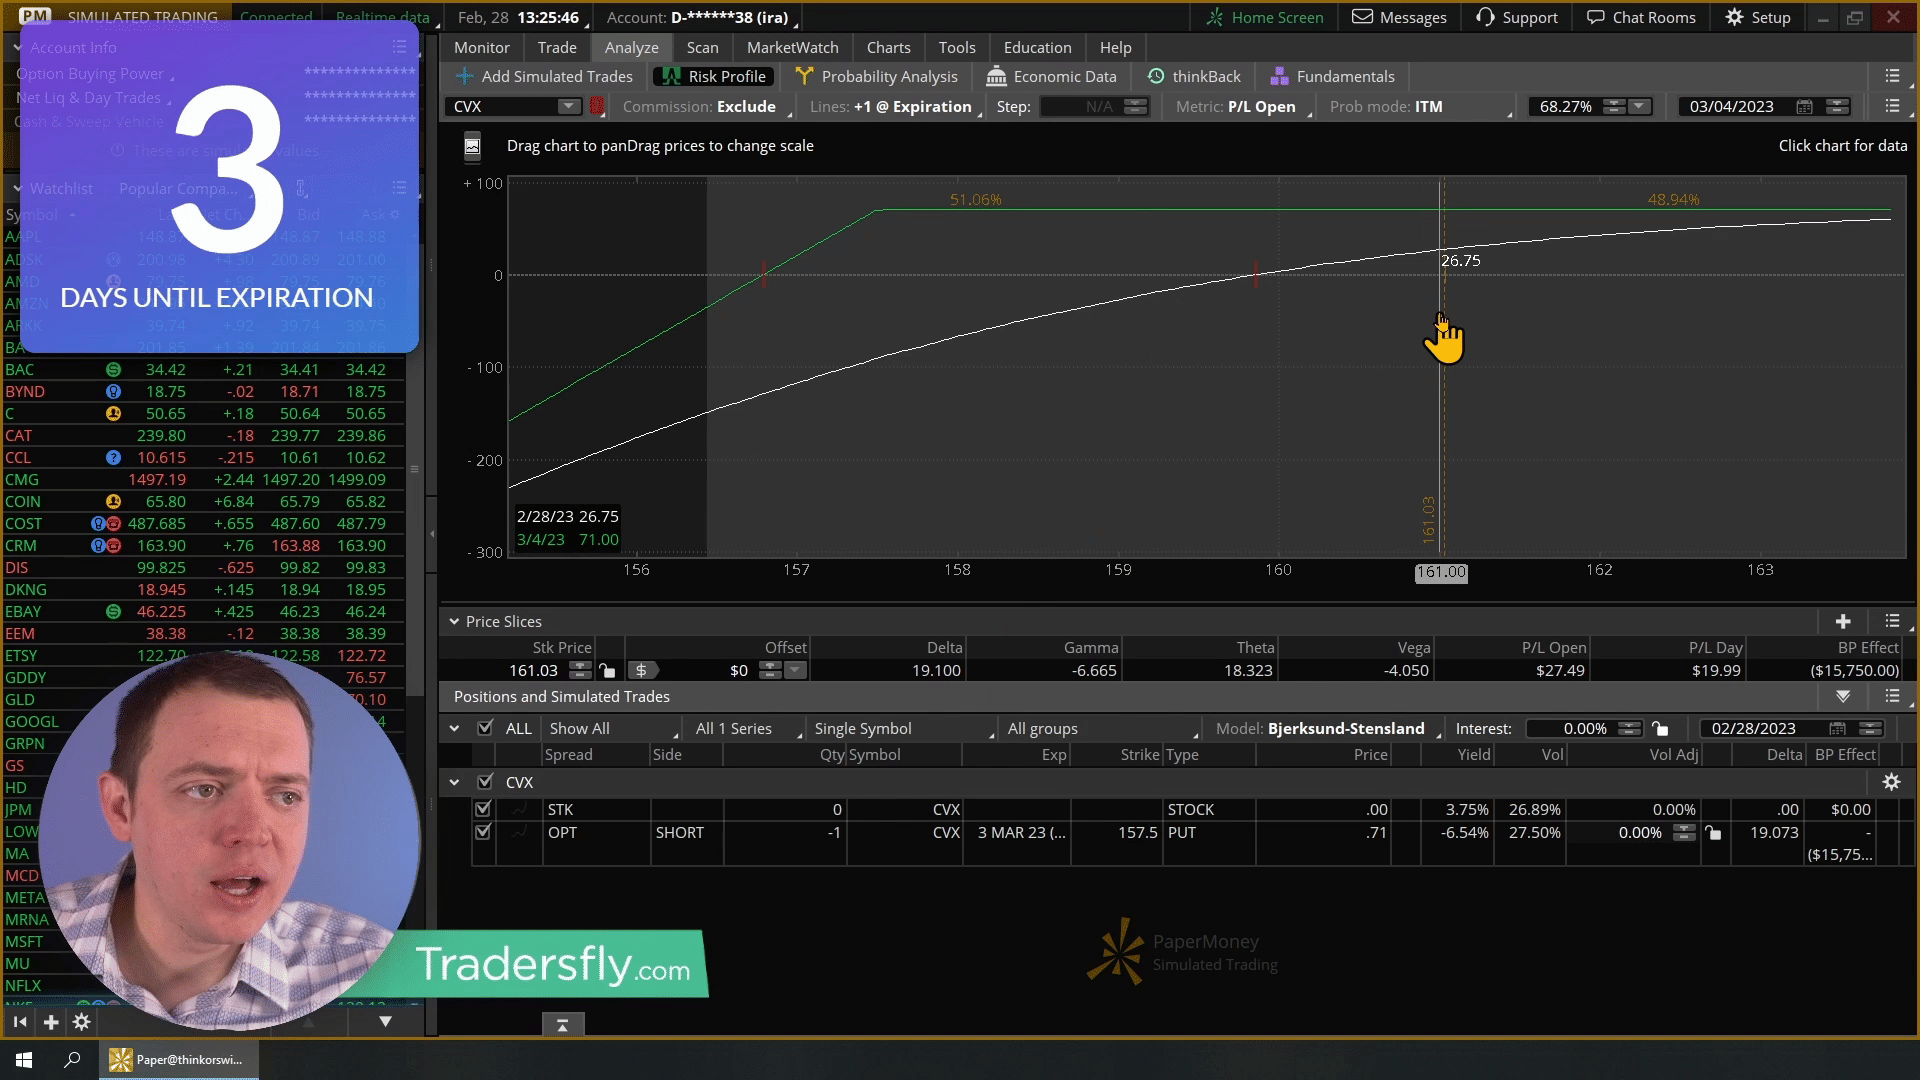Click Add Simulated Trades plus icon
Screen dimensions: 1920x1080
pos(465,76)
